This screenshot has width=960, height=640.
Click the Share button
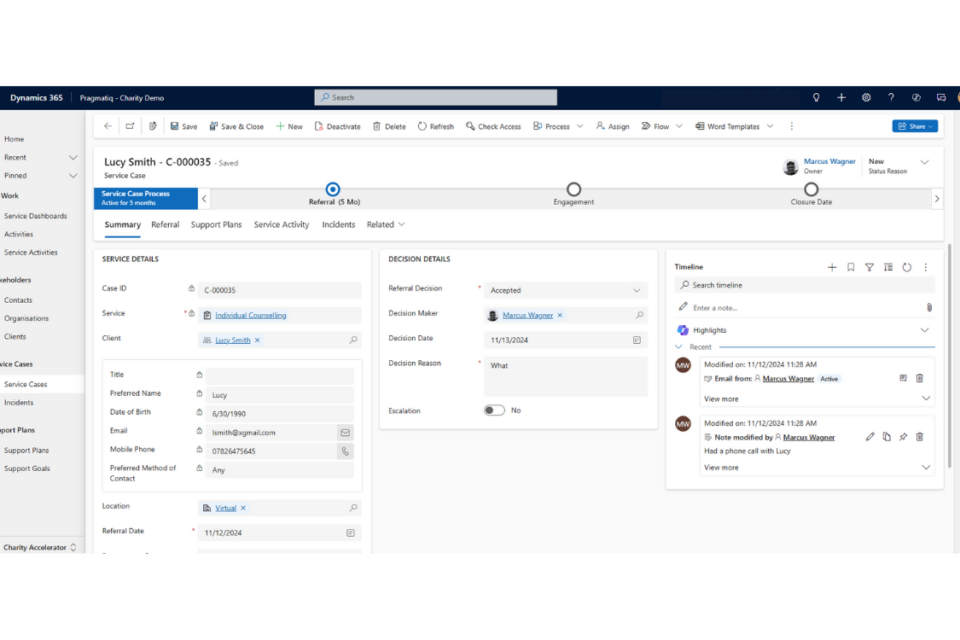pos(914,127)
